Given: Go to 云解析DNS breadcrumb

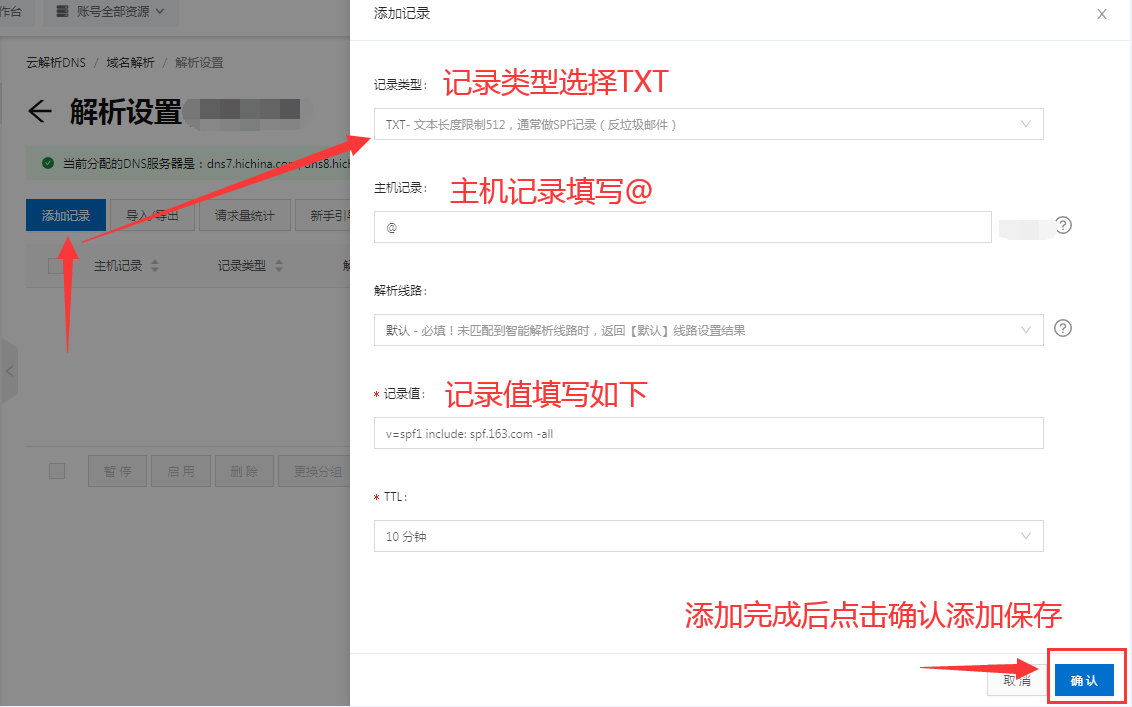Looking at the screenshot, I should coord(56,63).
